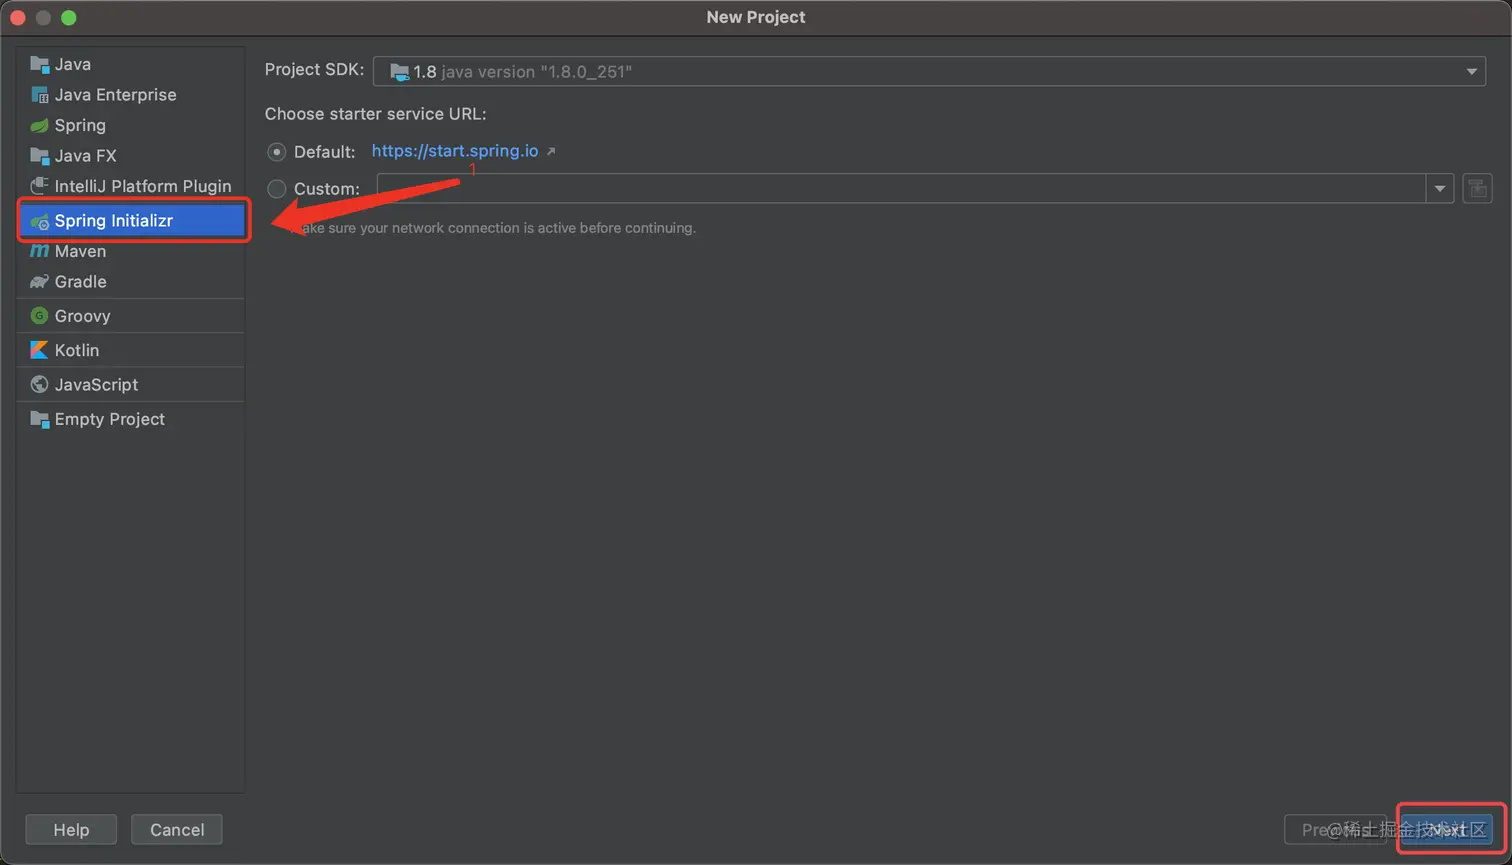Select the Default starter URL radio button
Viewport: 1512px width, 865px height.
pos(277,152)
